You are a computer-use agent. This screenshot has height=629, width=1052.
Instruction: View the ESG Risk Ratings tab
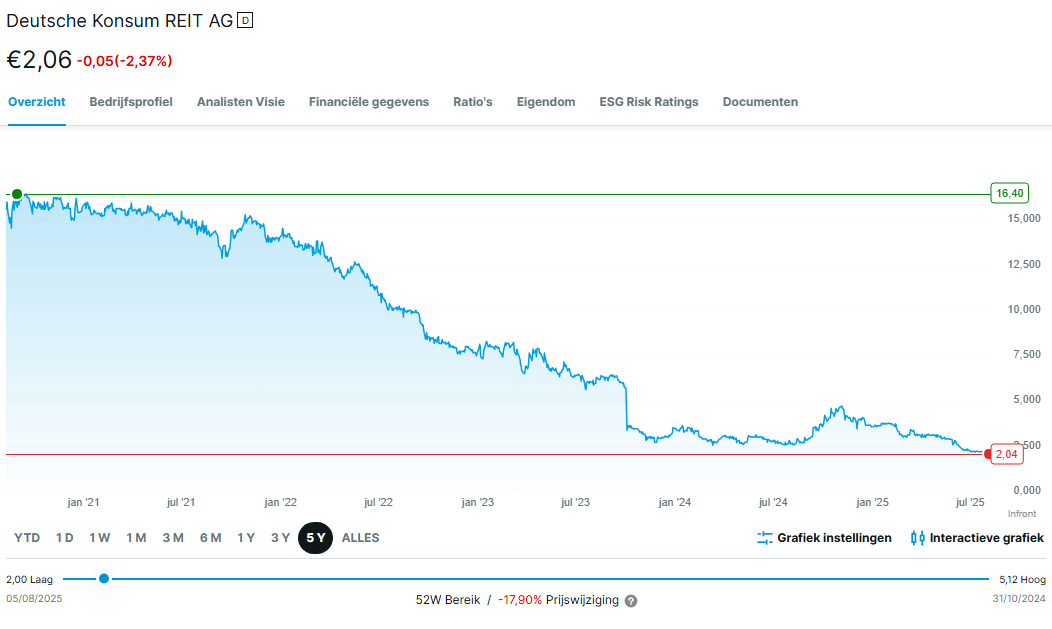click(x=649, y=102)
